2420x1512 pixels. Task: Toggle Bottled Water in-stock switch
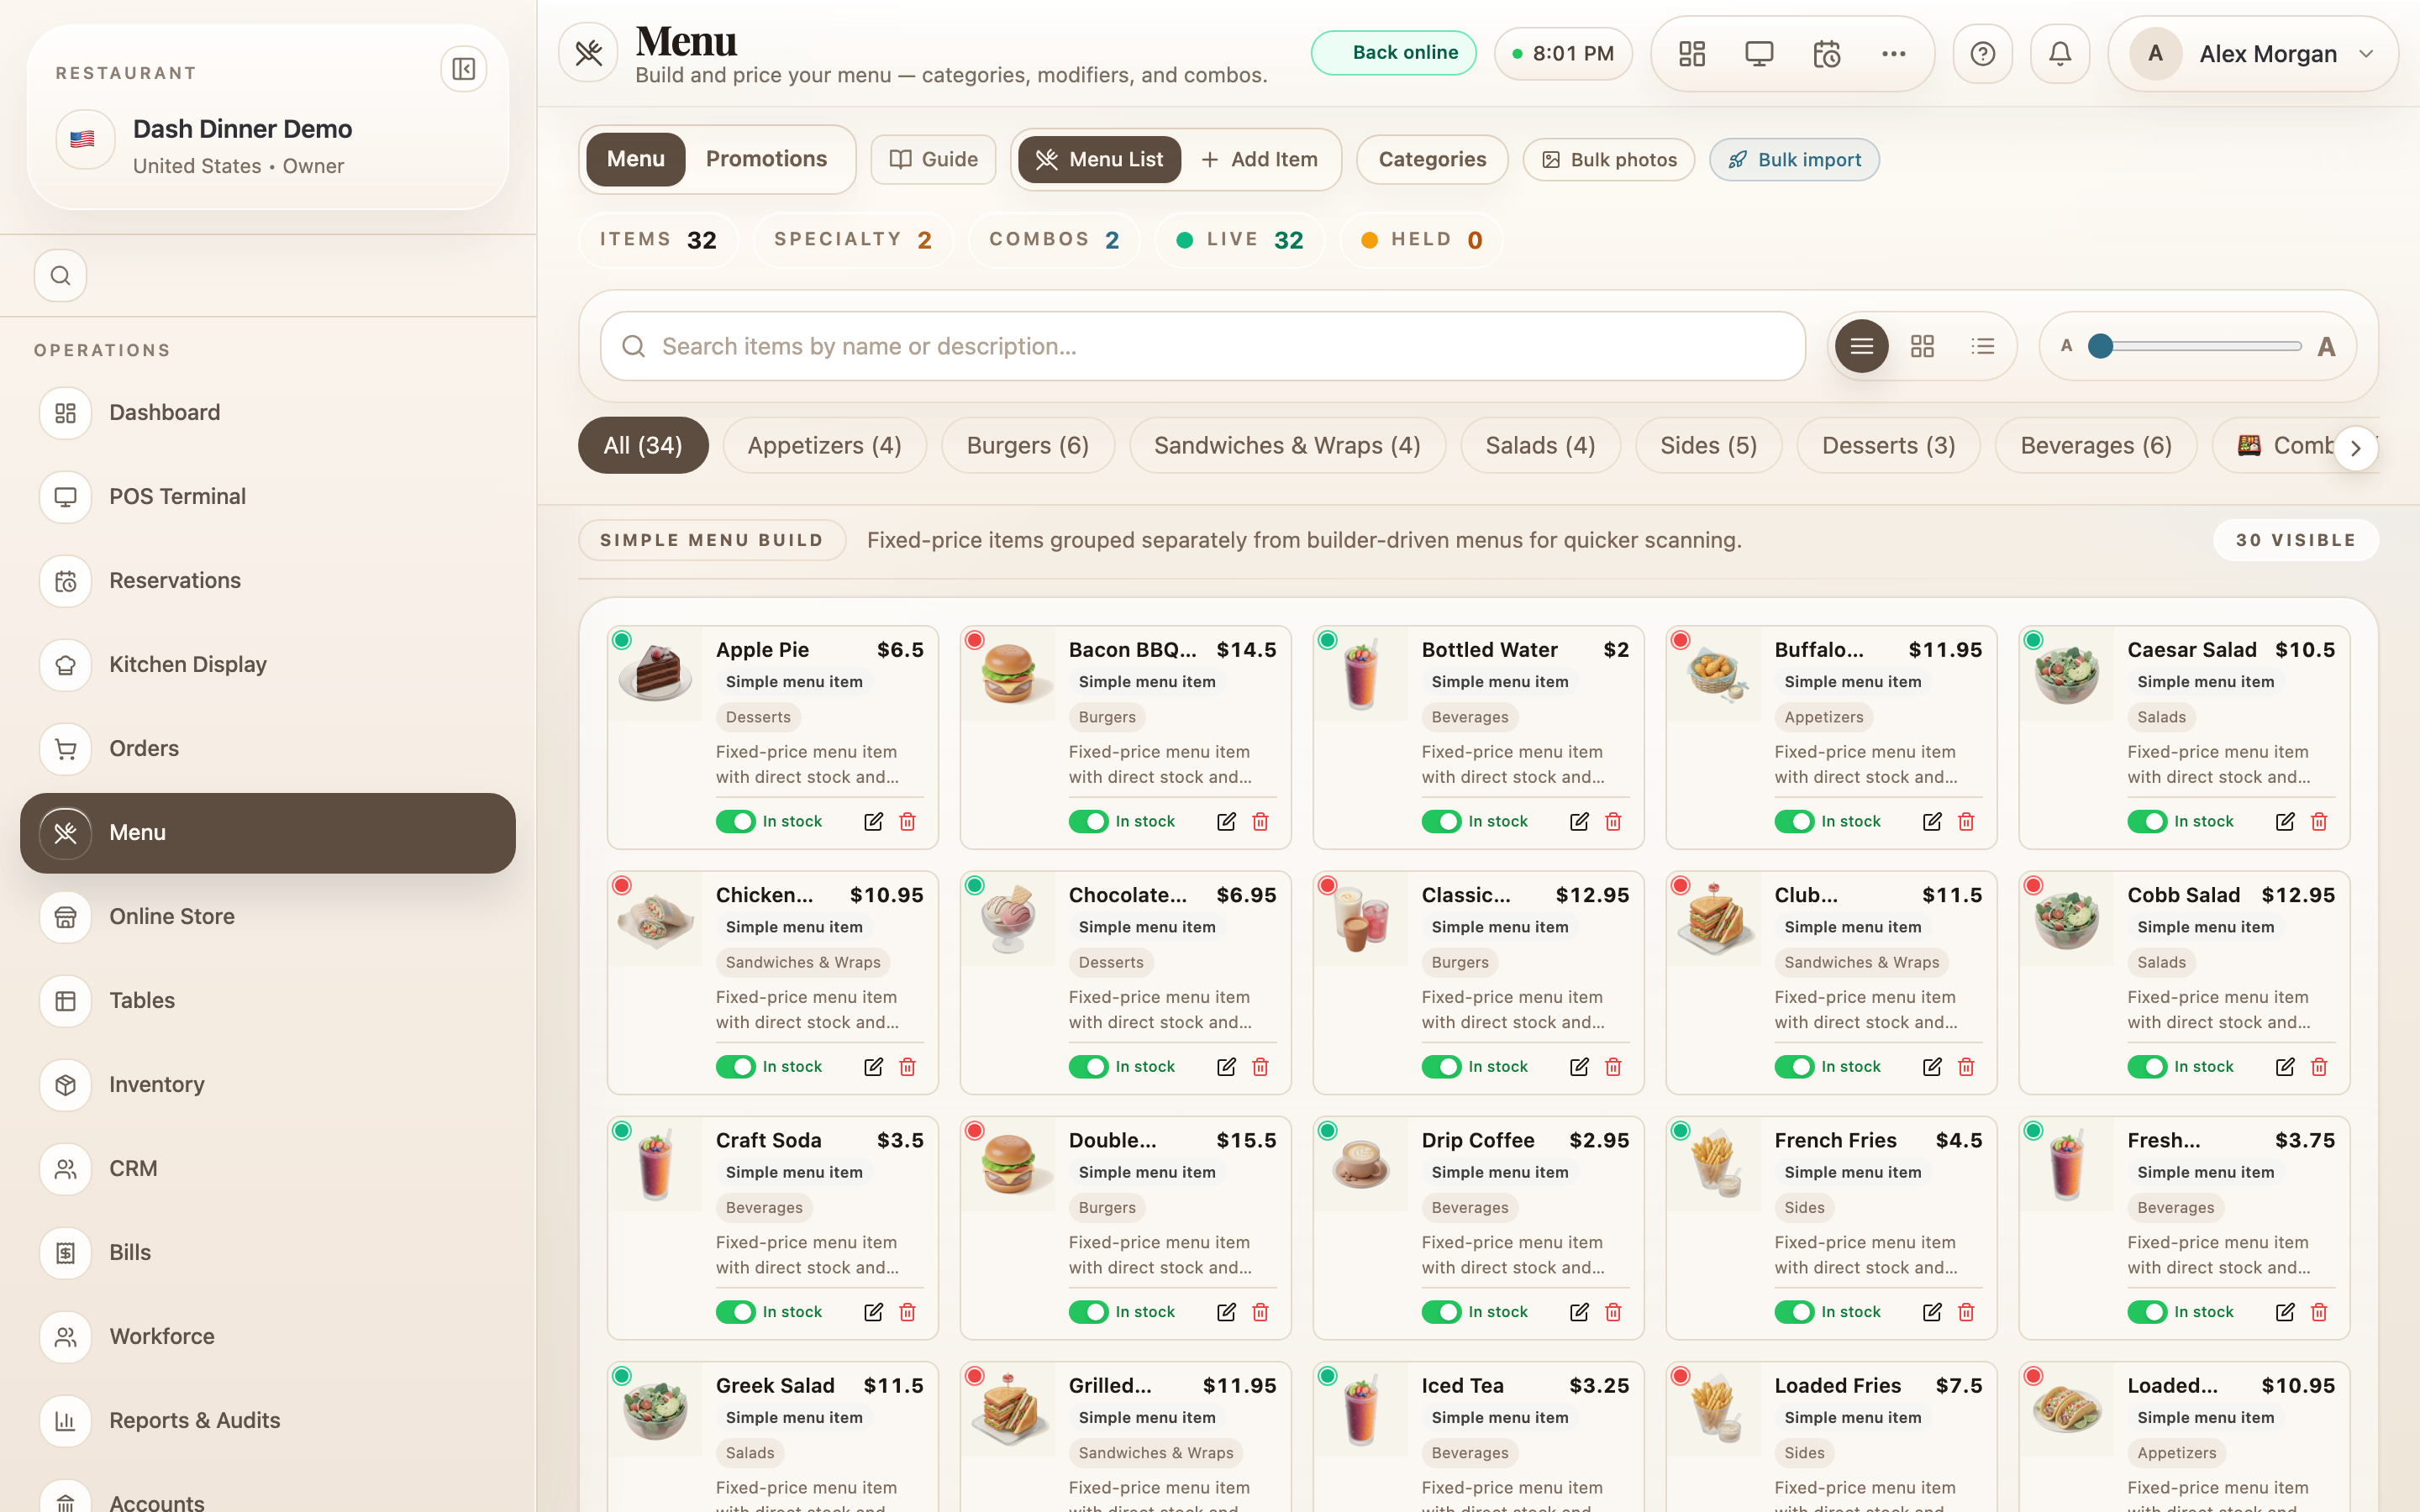(x=1442, y=821)
